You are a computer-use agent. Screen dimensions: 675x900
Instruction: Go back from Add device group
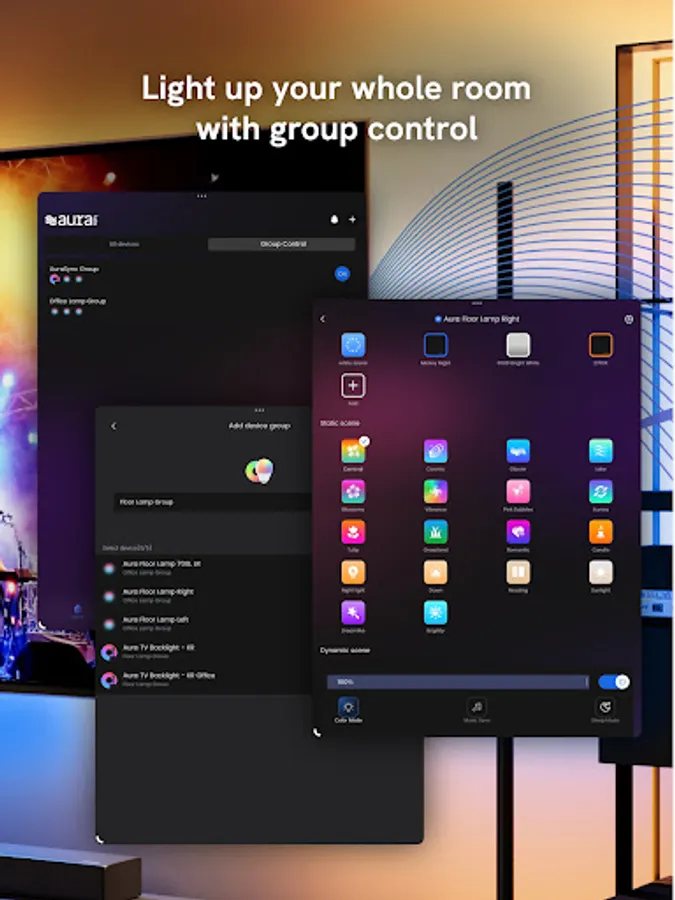[114, 426]
